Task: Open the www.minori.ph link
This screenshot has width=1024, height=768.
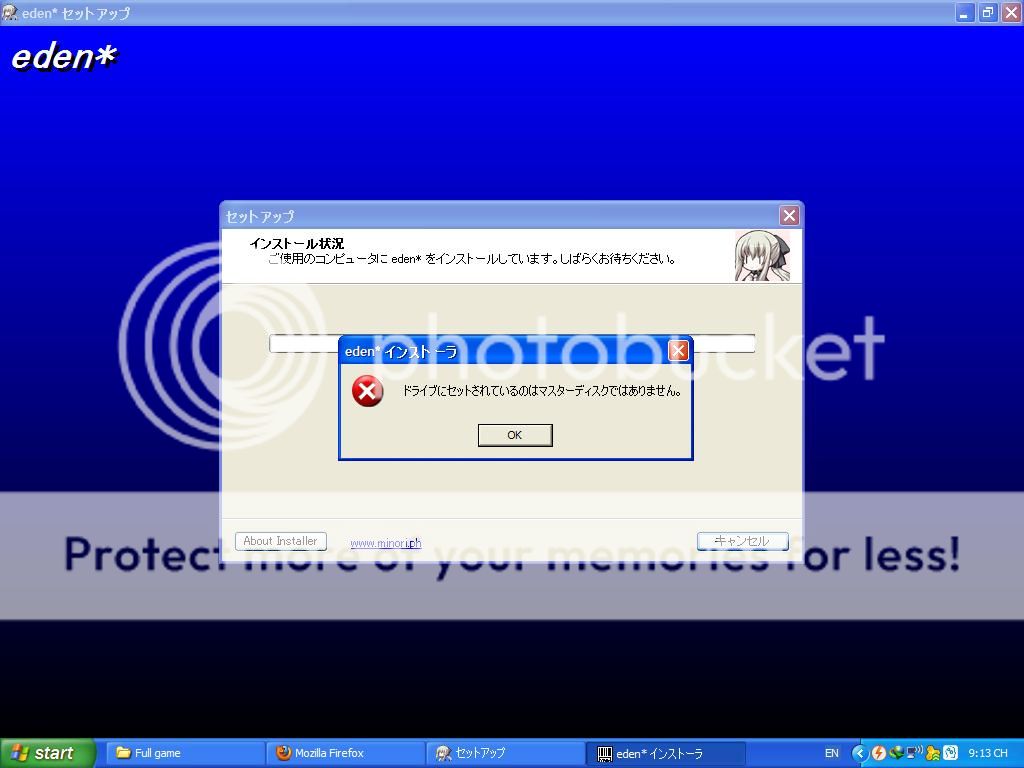Action: tap(385, 543)
